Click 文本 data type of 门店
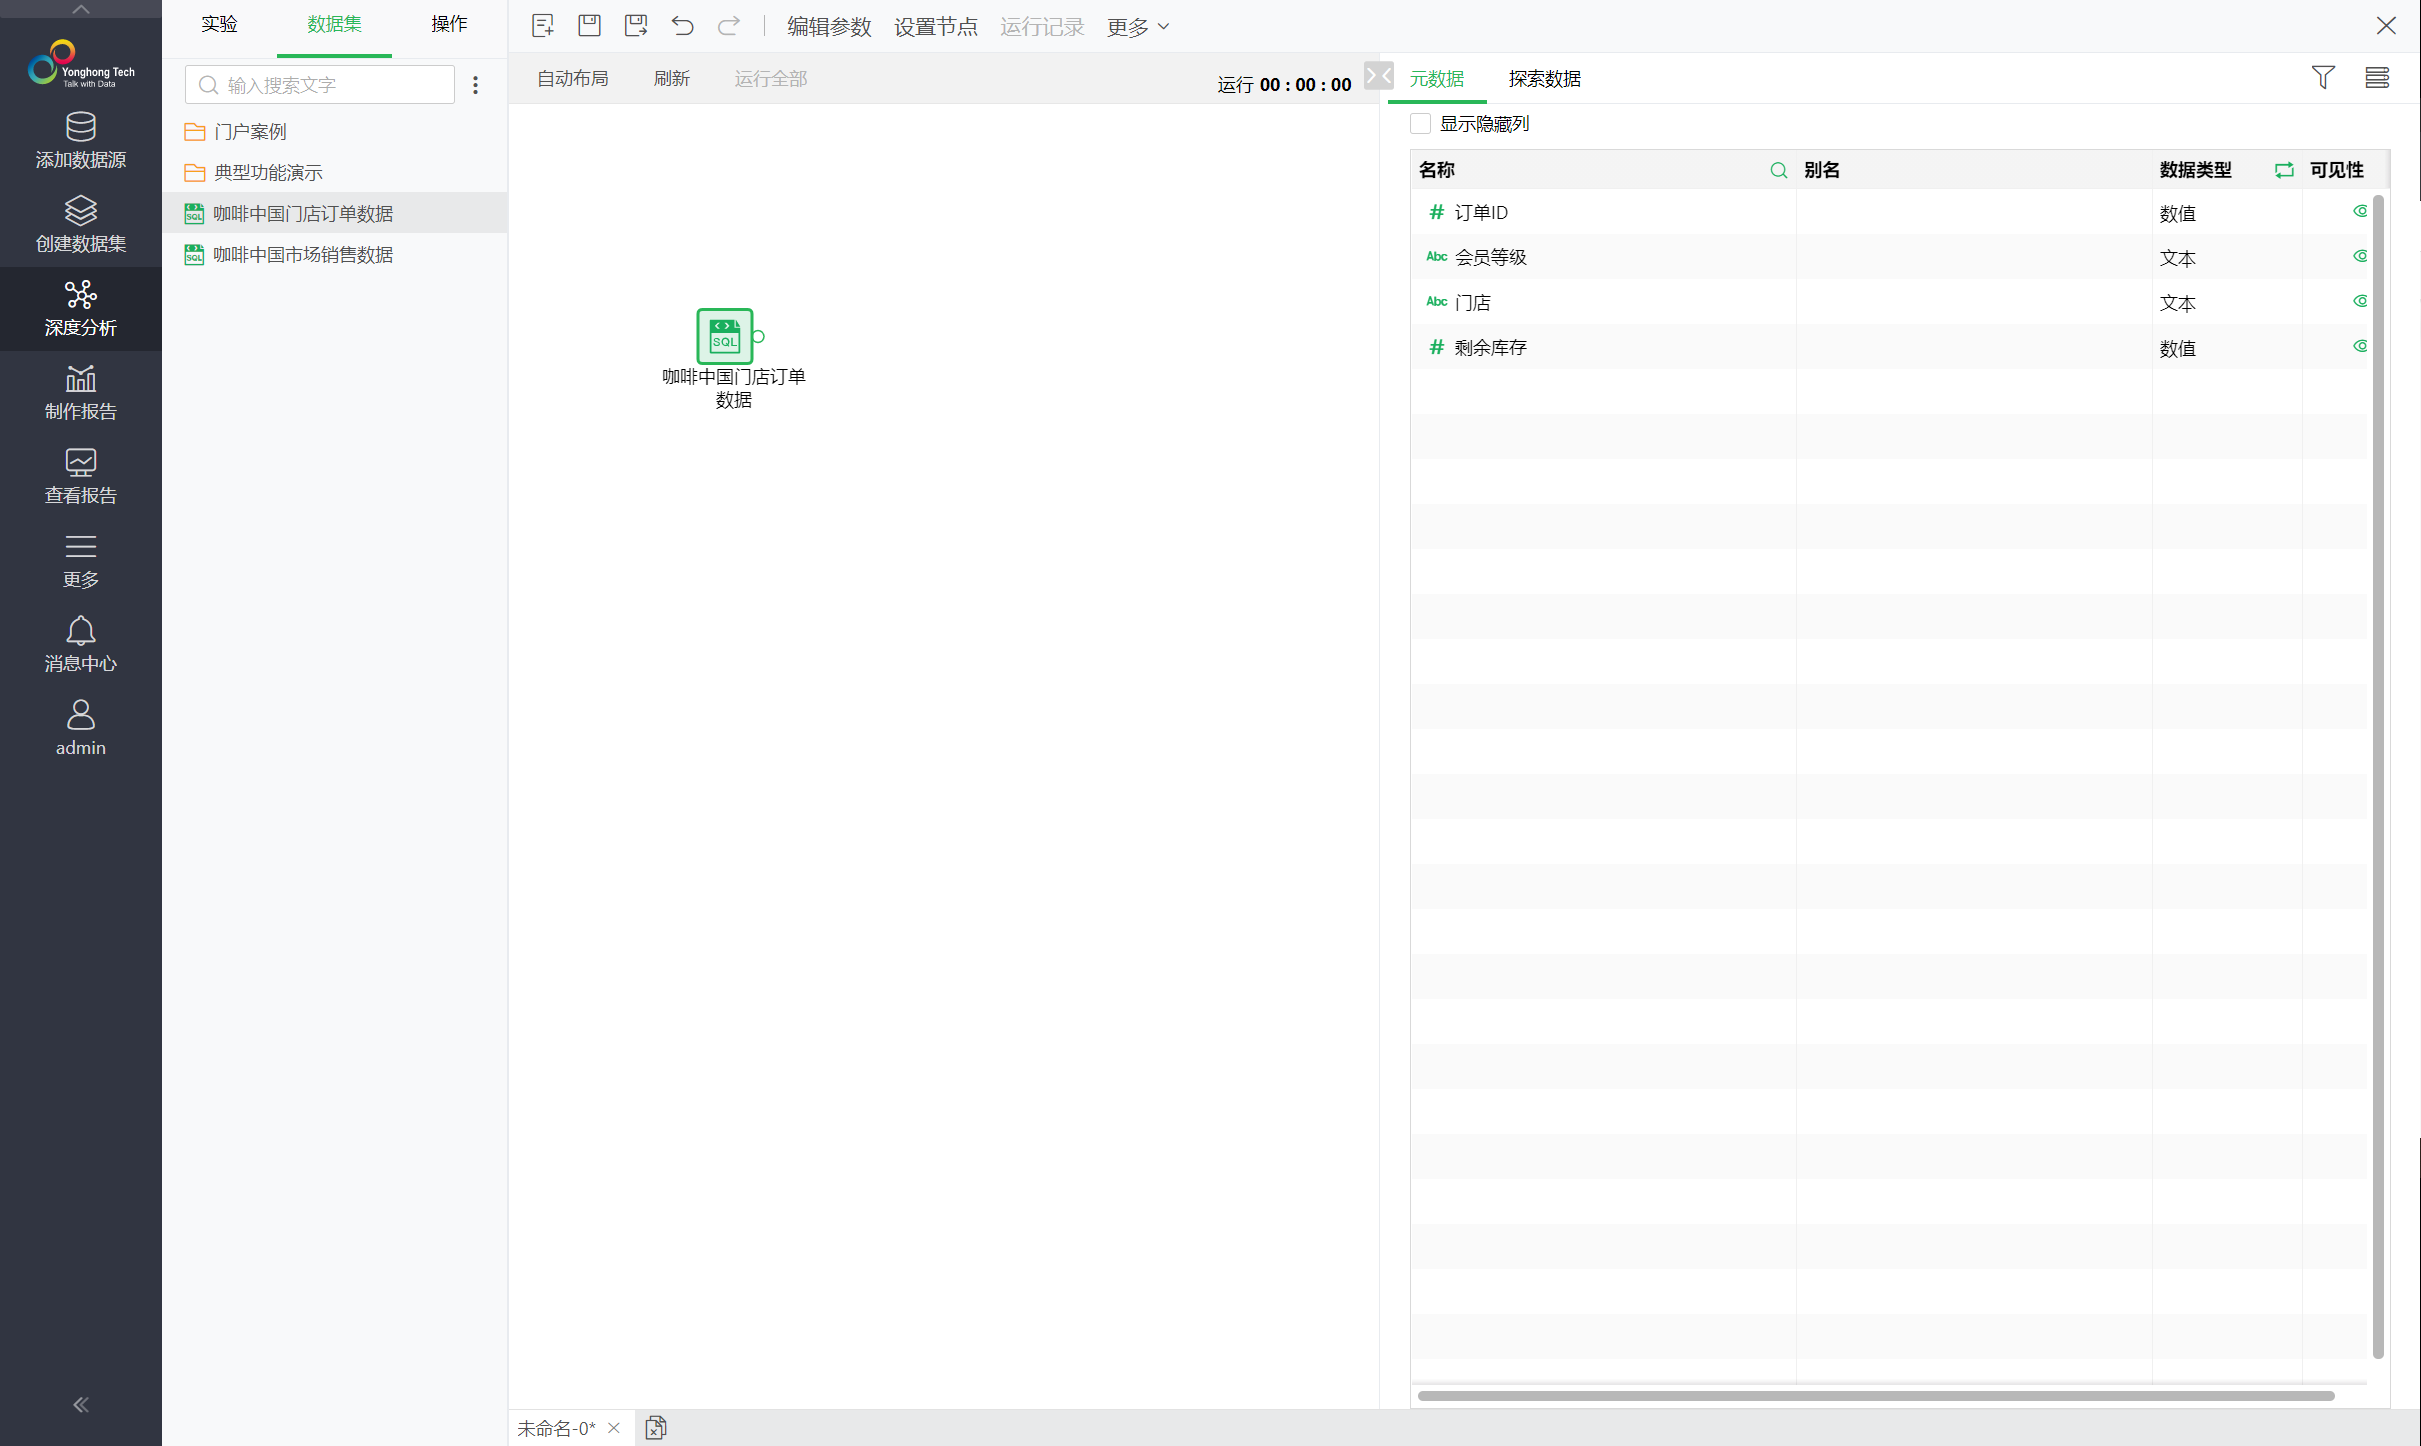Viewport: 2421px width, 1446px height. point(2177,303)
